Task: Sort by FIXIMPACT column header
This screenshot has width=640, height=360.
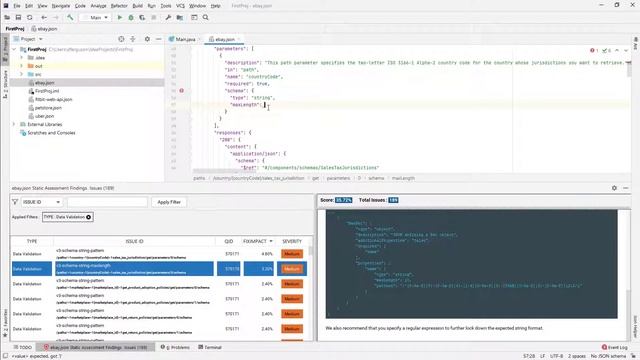Action: pos(258,241)
